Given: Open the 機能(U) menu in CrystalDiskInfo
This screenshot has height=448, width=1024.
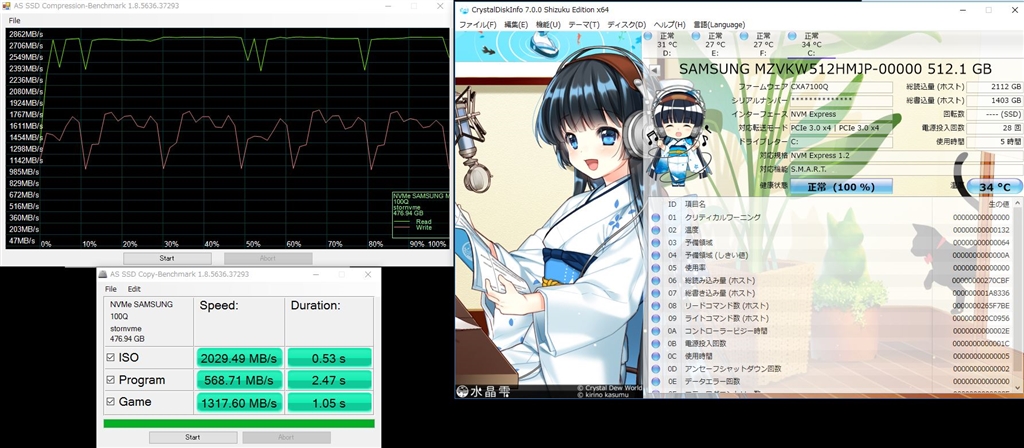Looking at the screenshot, I should pos(548,25).
